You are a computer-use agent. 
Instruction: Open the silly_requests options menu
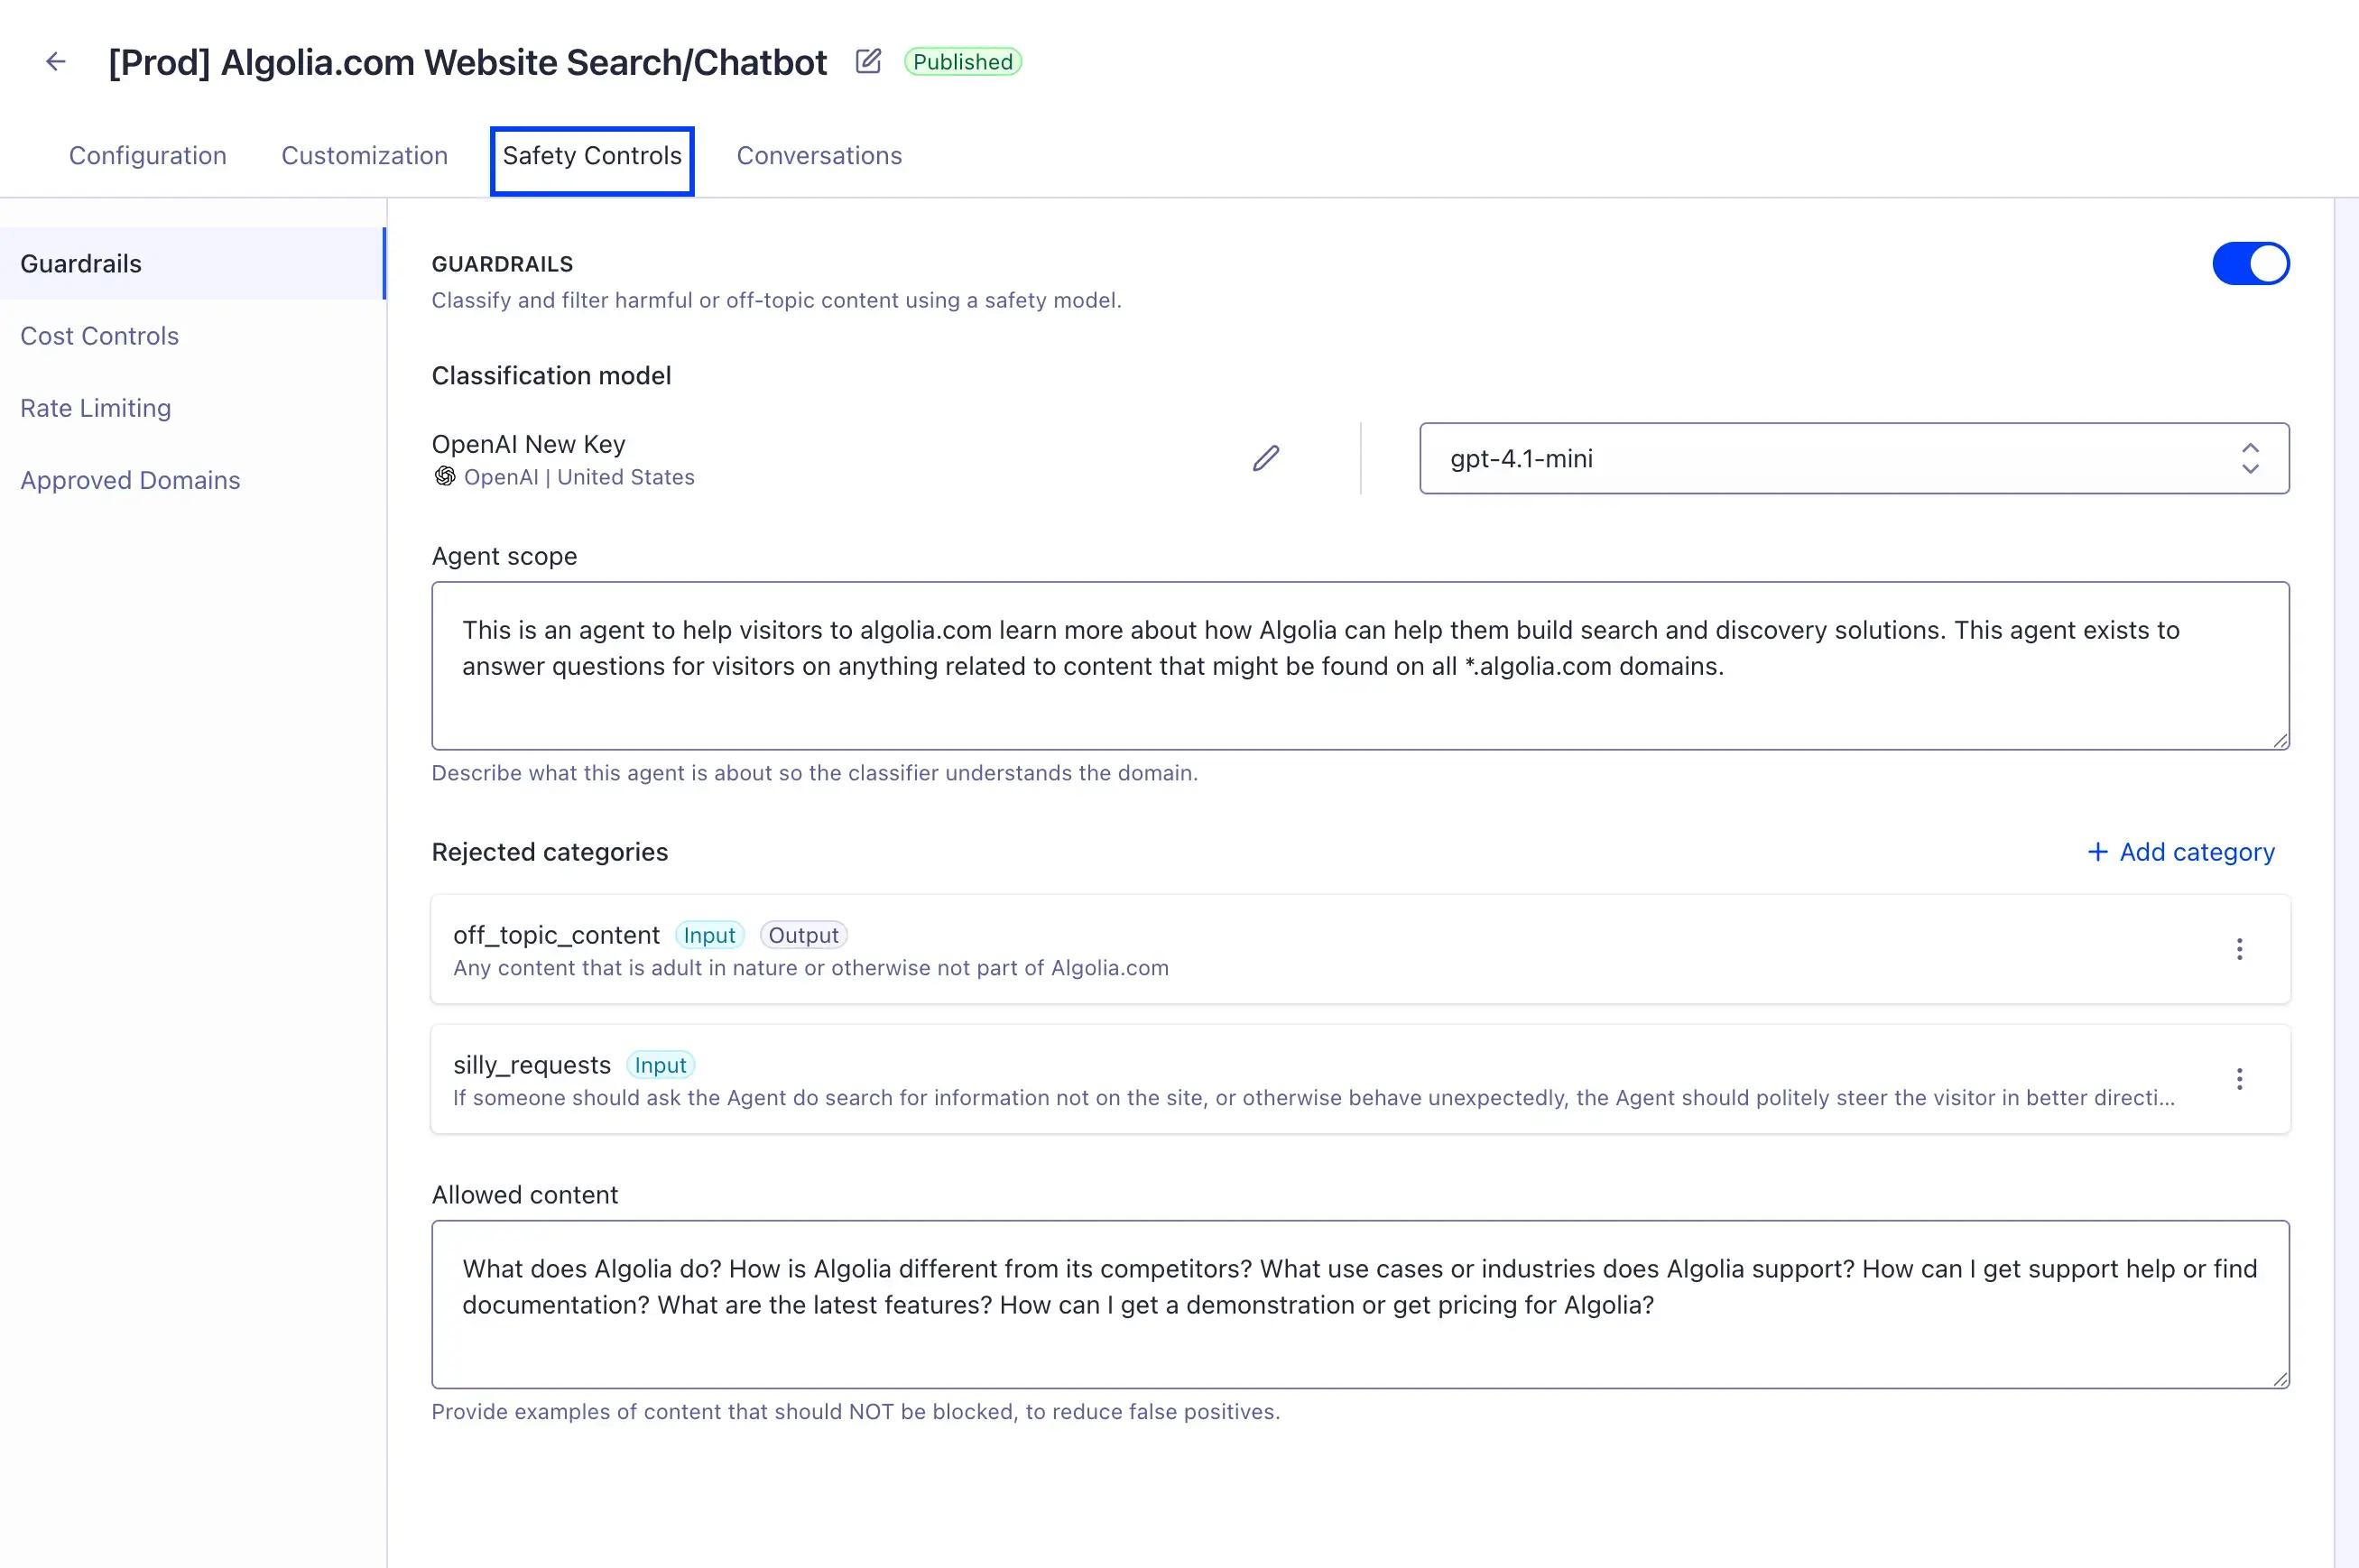(x=2239, y=1079)
